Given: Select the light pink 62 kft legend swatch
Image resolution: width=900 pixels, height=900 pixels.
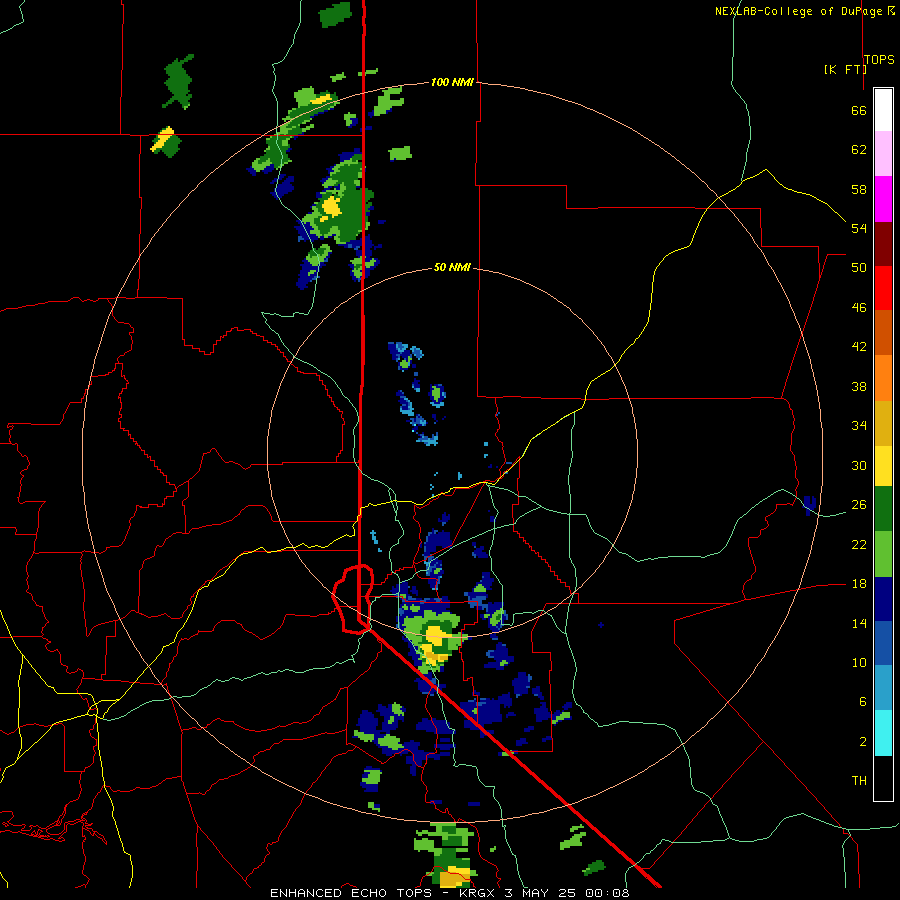Looking at the screenshot, I should 883,153.
